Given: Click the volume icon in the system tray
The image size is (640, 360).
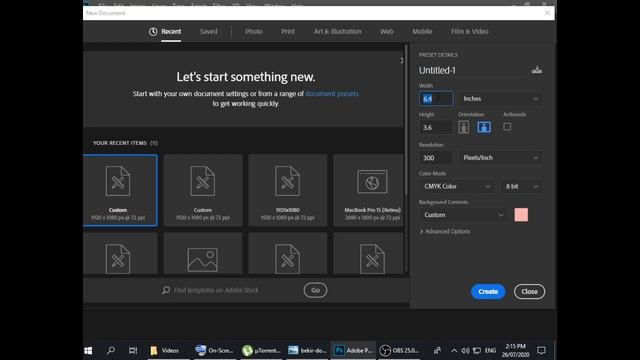Looking at the screenshot, I should pyautogui.click(x=465, y=351).
